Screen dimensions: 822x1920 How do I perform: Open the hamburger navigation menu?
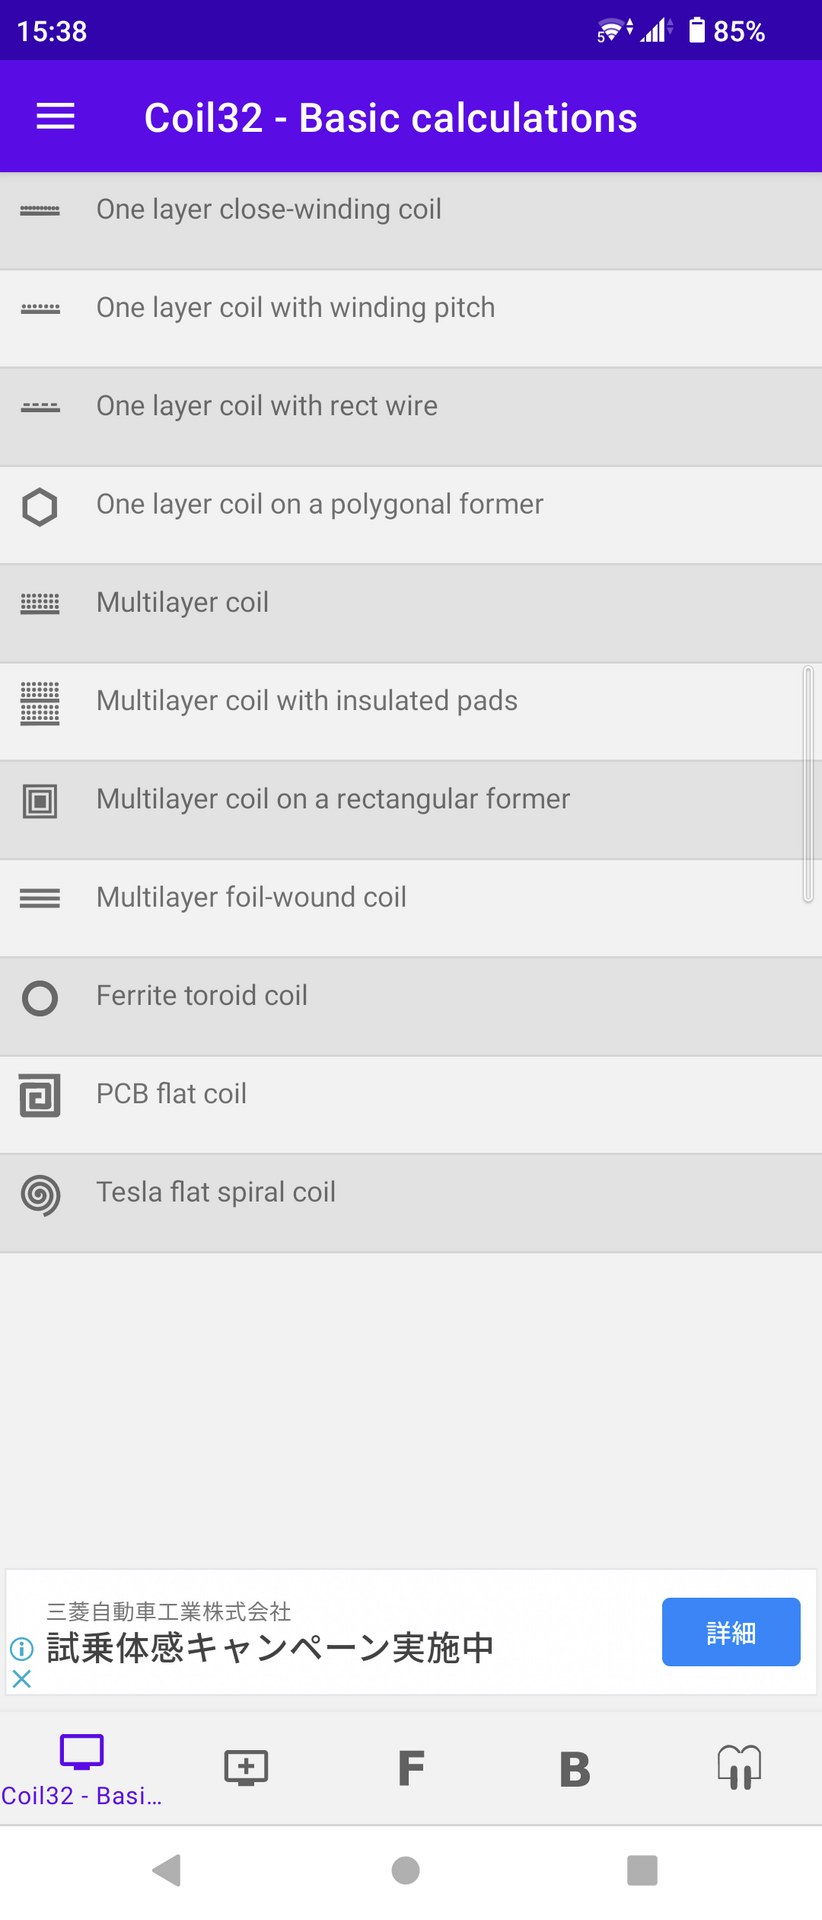click(55, 117)
